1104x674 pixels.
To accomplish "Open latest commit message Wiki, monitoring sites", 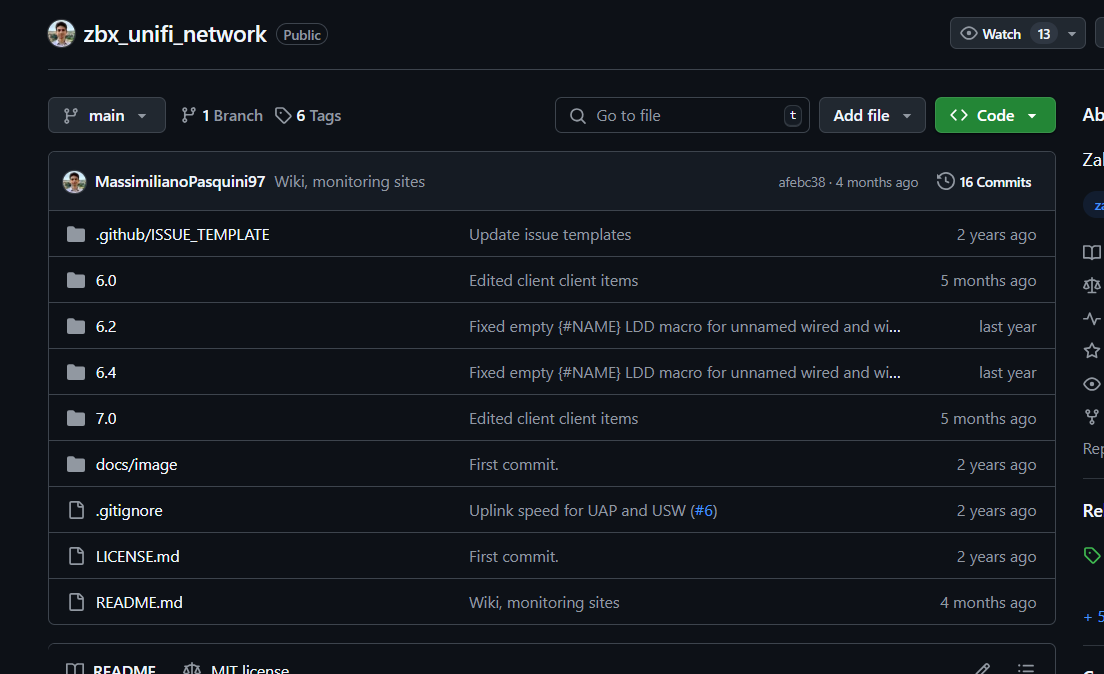I will (x=350, y=182).
